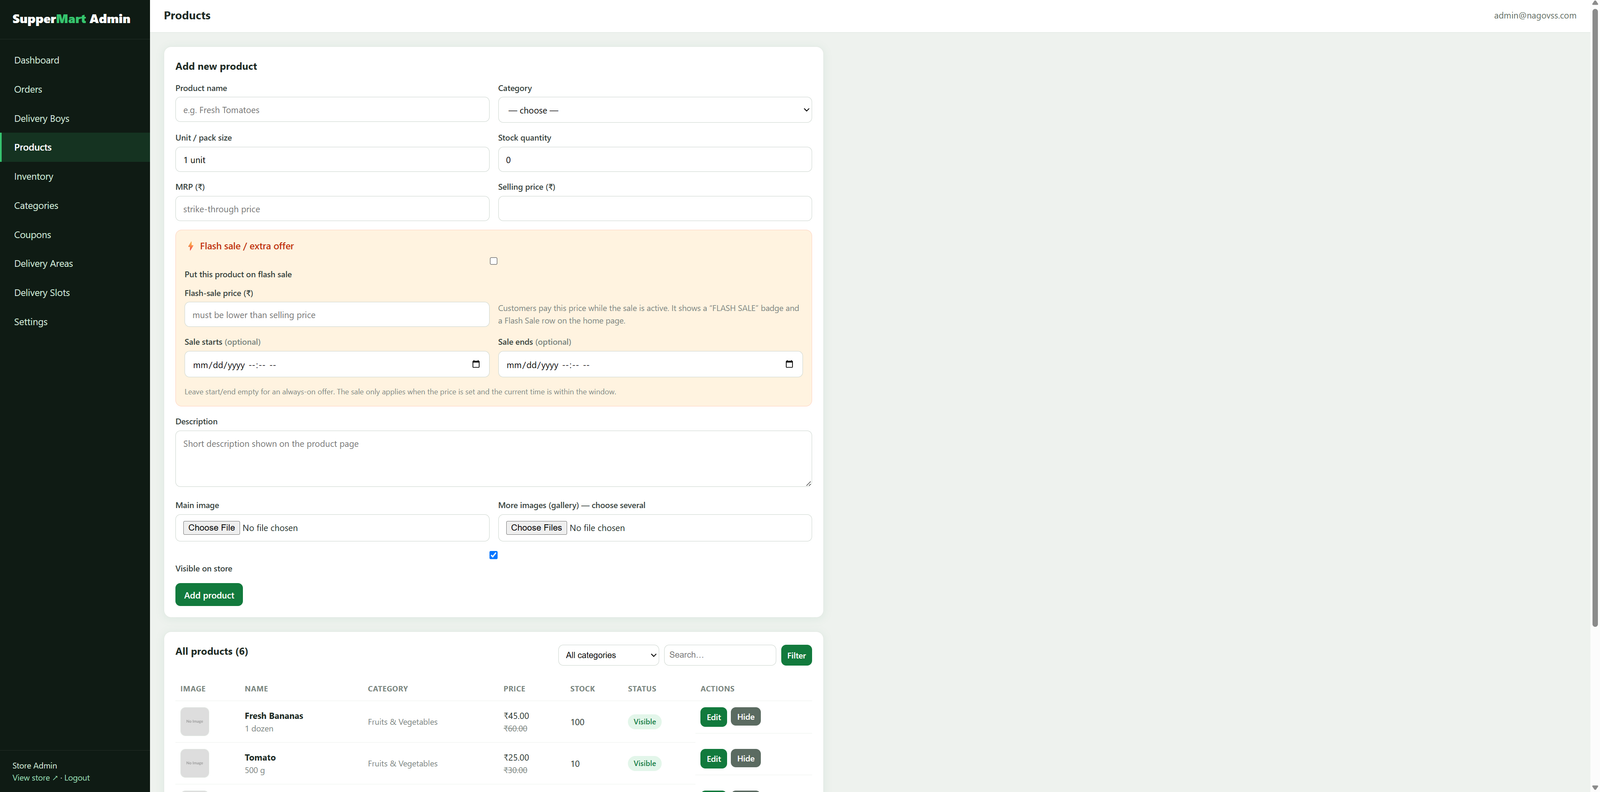Click Choose File for main image

[211, 528]
